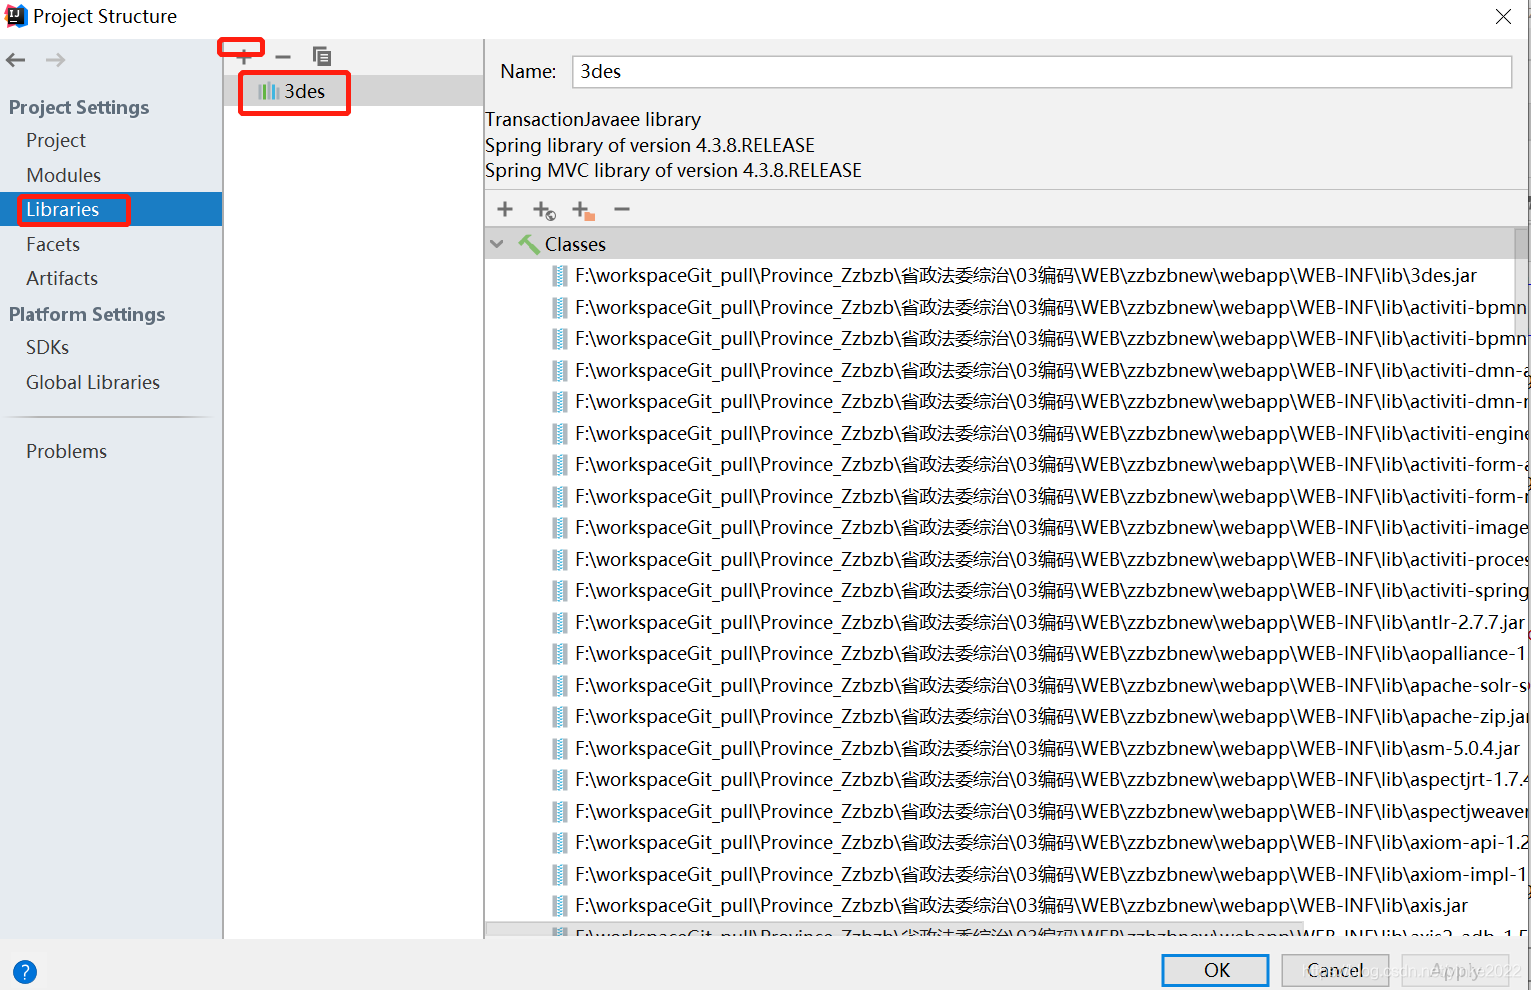Click the Spring MVC library version text
The width and height of the screenshot is (1531, 990).
tap(673, 171)
